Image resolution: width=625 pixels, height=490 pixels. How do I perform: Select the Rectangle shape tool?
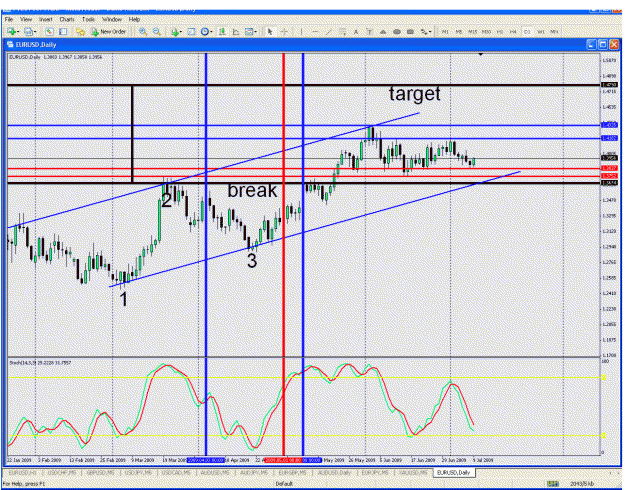[x=410, y=31]
